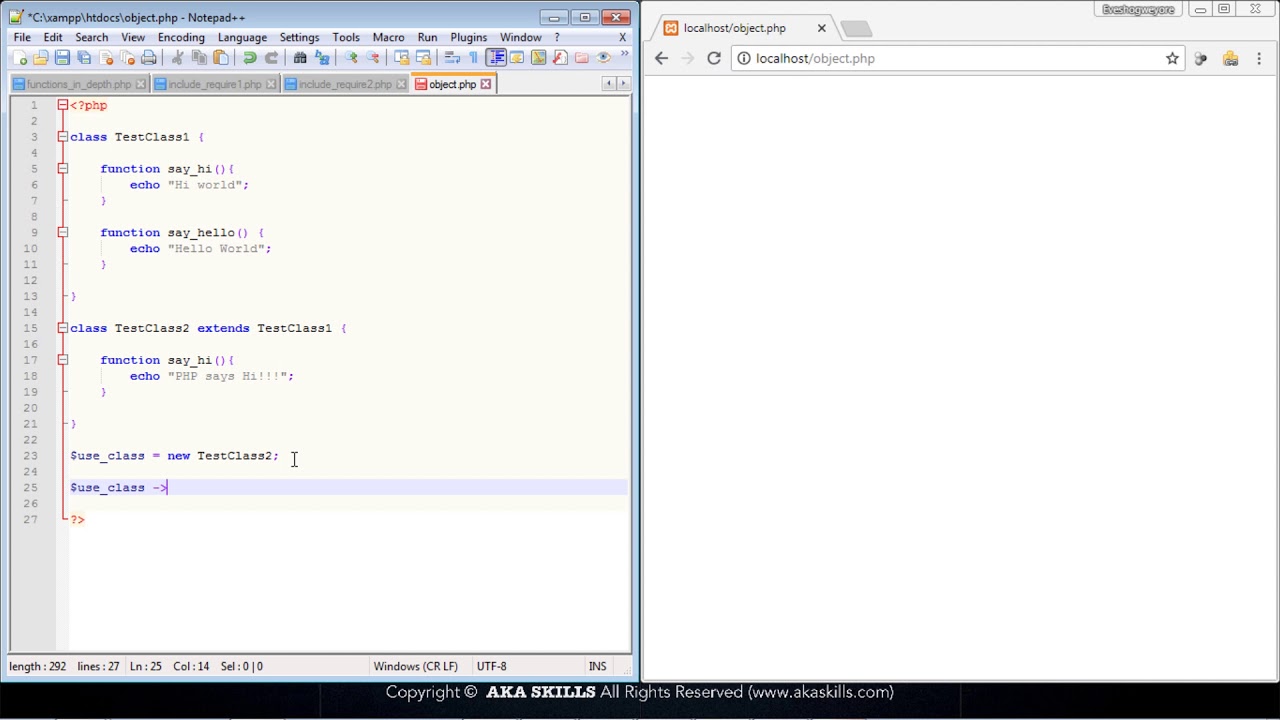Open the Language menu

(242, 37)
